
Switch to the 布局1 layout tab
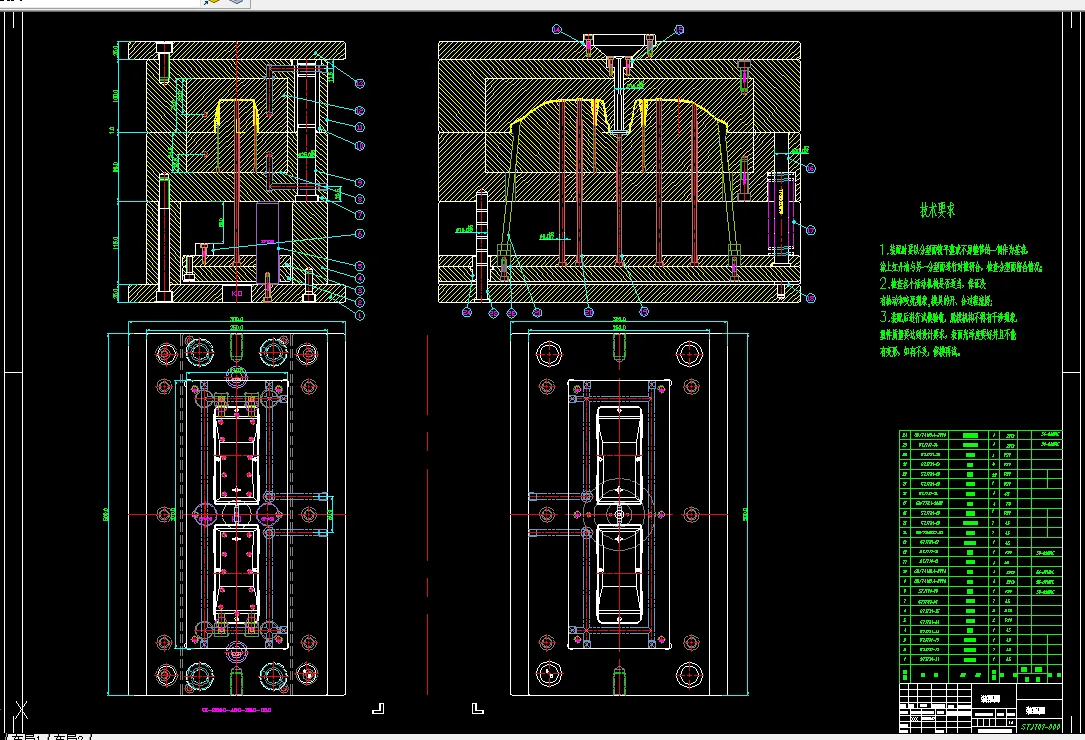point(26,737)
